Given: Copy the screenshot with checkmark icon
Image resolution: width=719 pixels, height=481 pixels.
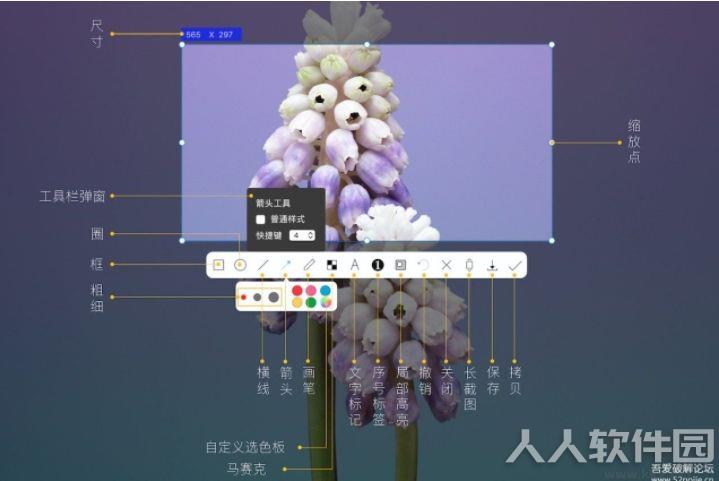Looking at the screenshot, I should (x=515, y=265).
